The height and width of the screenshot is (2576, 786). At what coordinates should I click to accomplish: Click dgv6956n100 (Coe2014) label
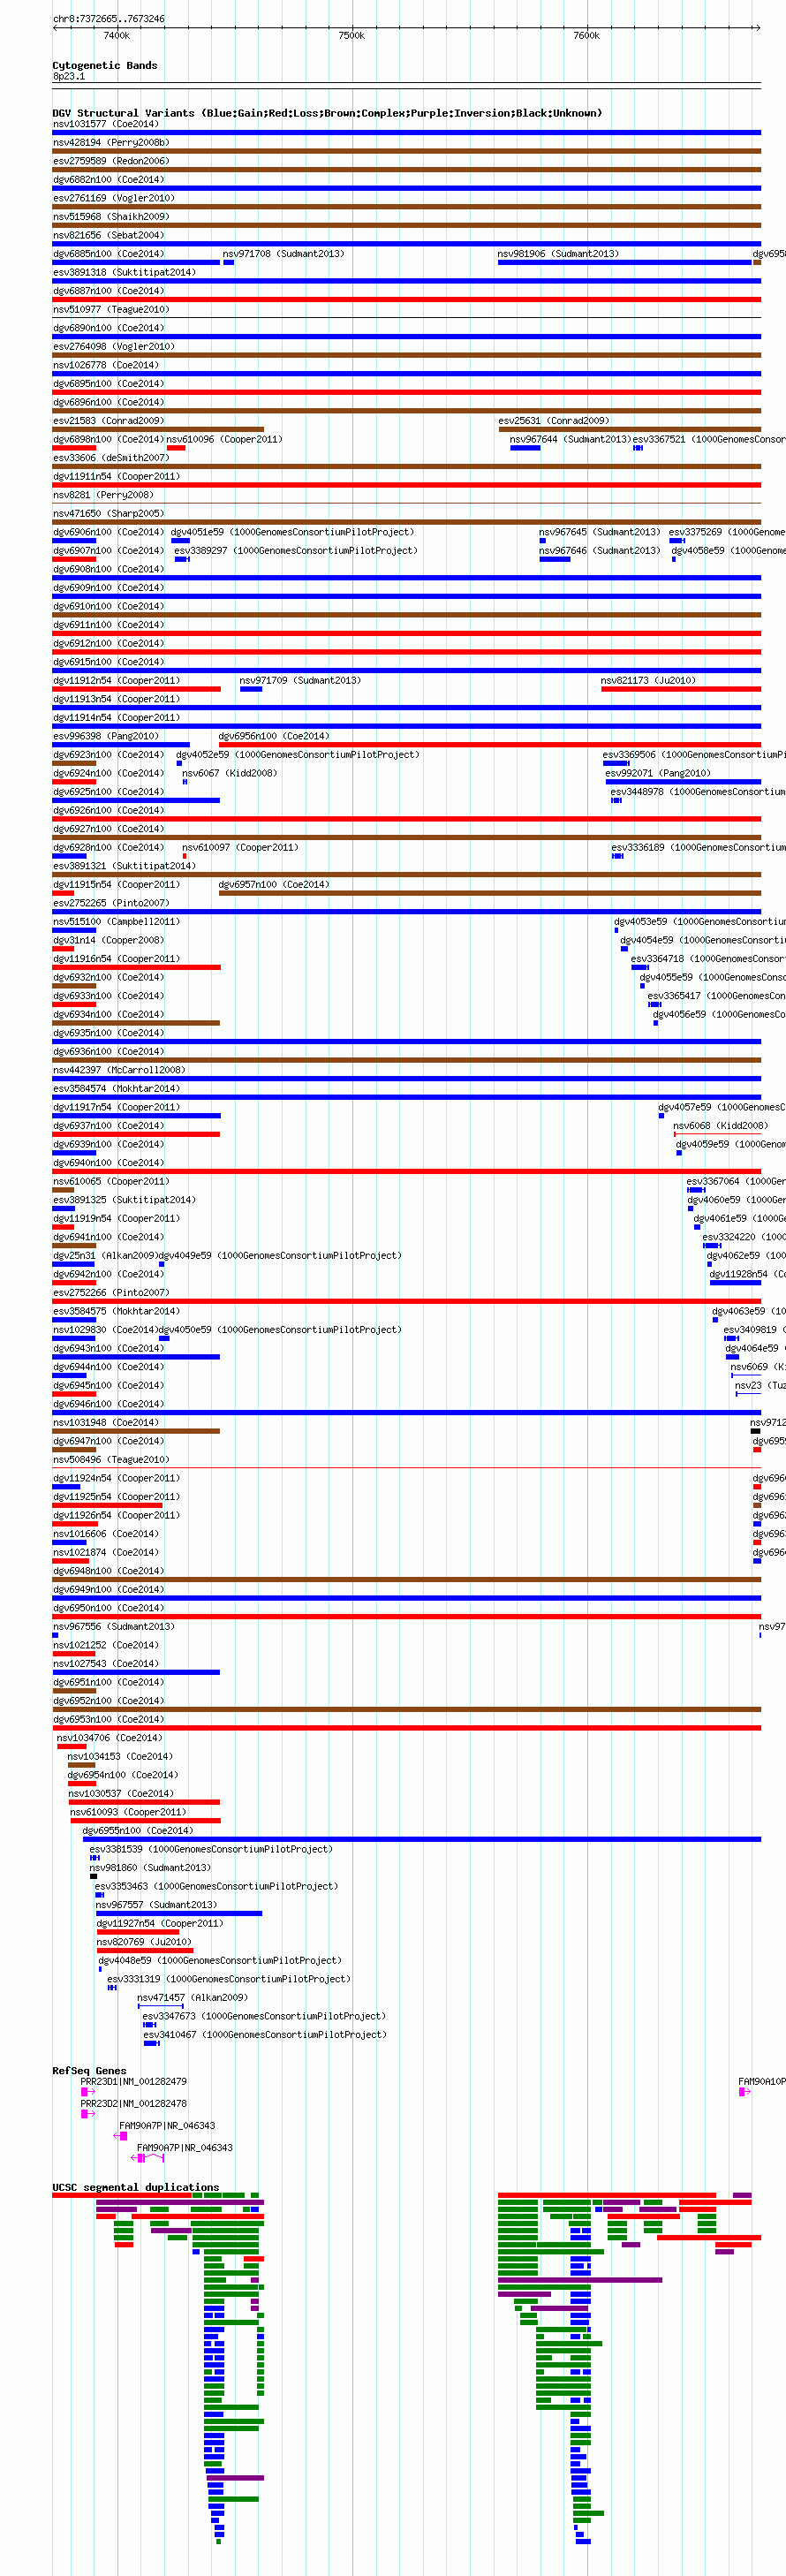274,736
